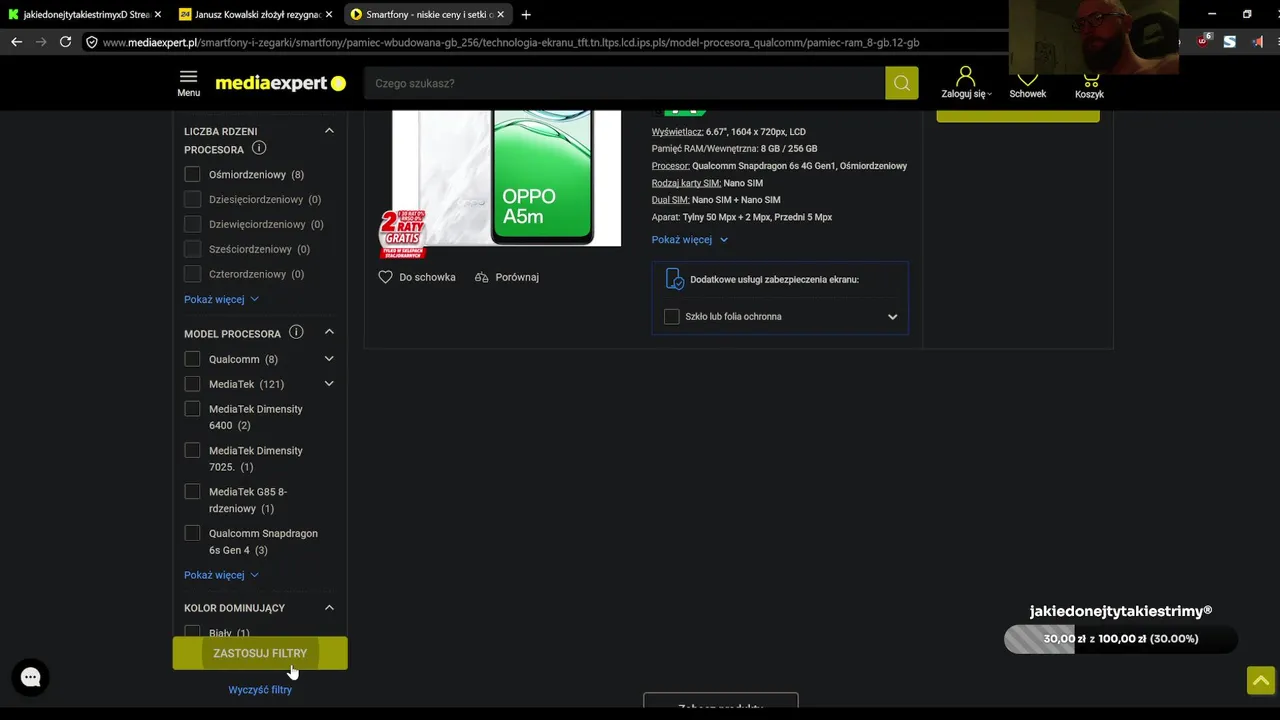
Task: Check the Ośmiordzeniowy checkbox
Action: [192, 174]
